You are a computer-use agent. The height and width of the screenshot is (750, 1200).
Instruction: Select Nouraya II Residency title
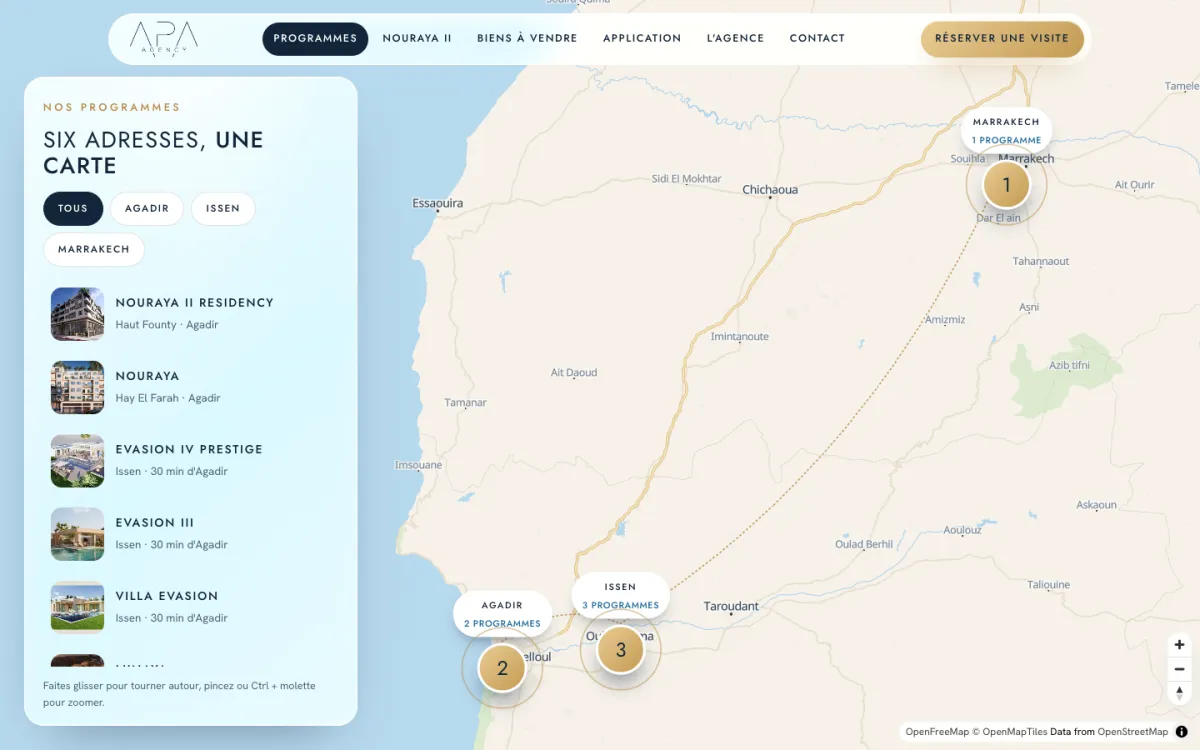coord(194,303)
